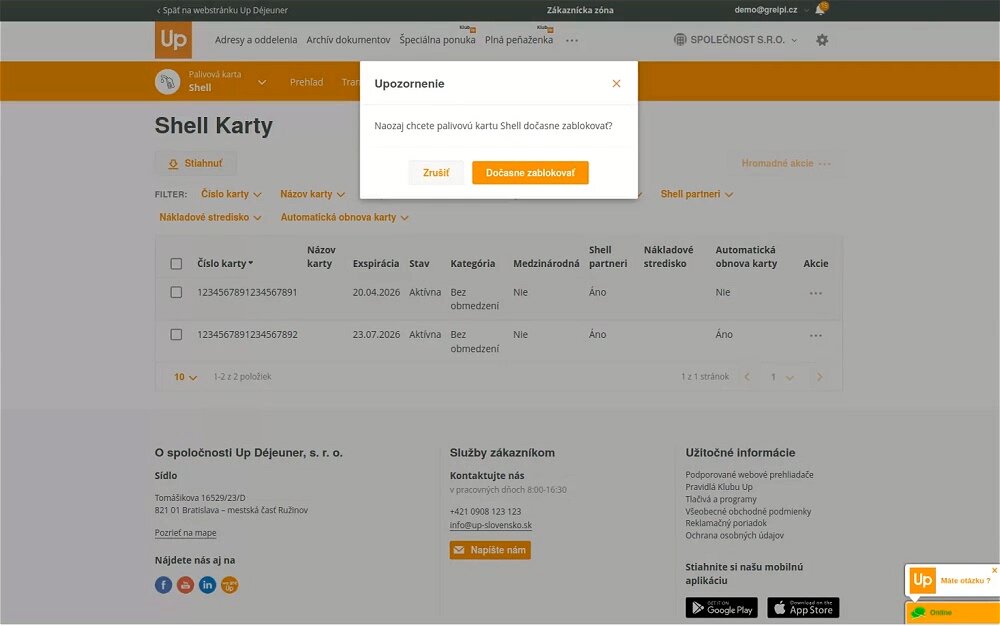Screen dimensions: 1000x626
Task: Toggle the select-all cards checkbox
Action: point(176,263)
